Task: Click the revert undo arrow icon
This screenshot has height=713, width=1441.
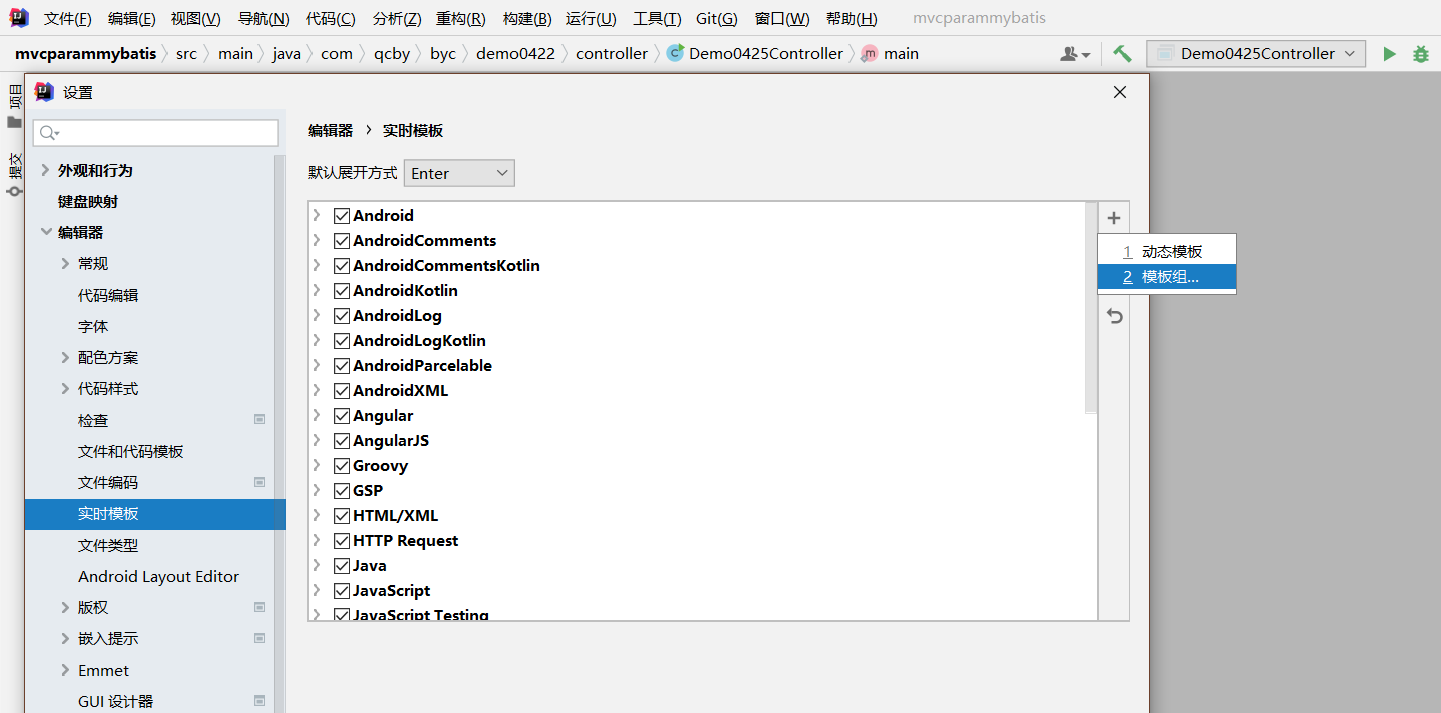Action: (1114, 316)
